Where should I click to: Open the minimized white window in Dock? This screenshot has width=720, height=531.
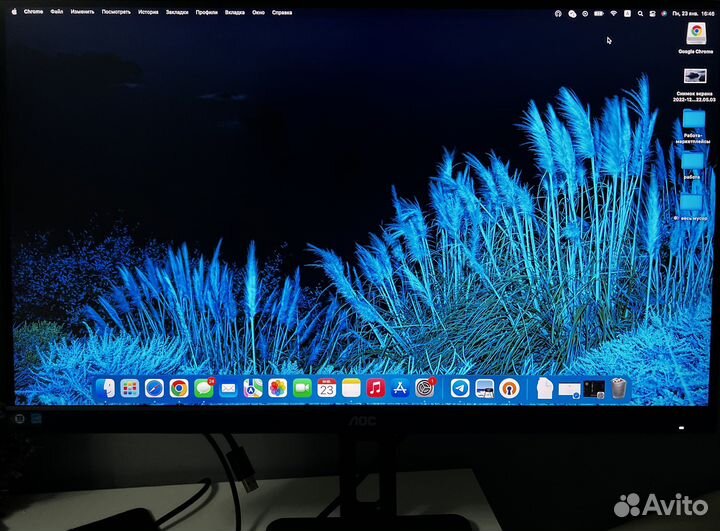pos(569,390)
